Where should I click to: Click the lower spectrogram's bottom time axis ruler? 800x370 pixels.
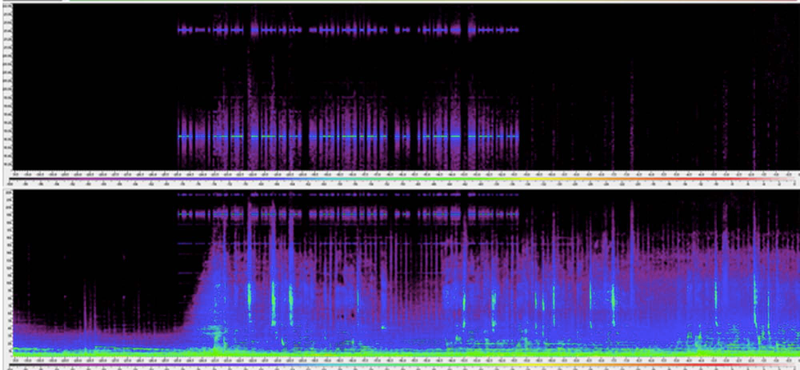click(x=406, y=359)
